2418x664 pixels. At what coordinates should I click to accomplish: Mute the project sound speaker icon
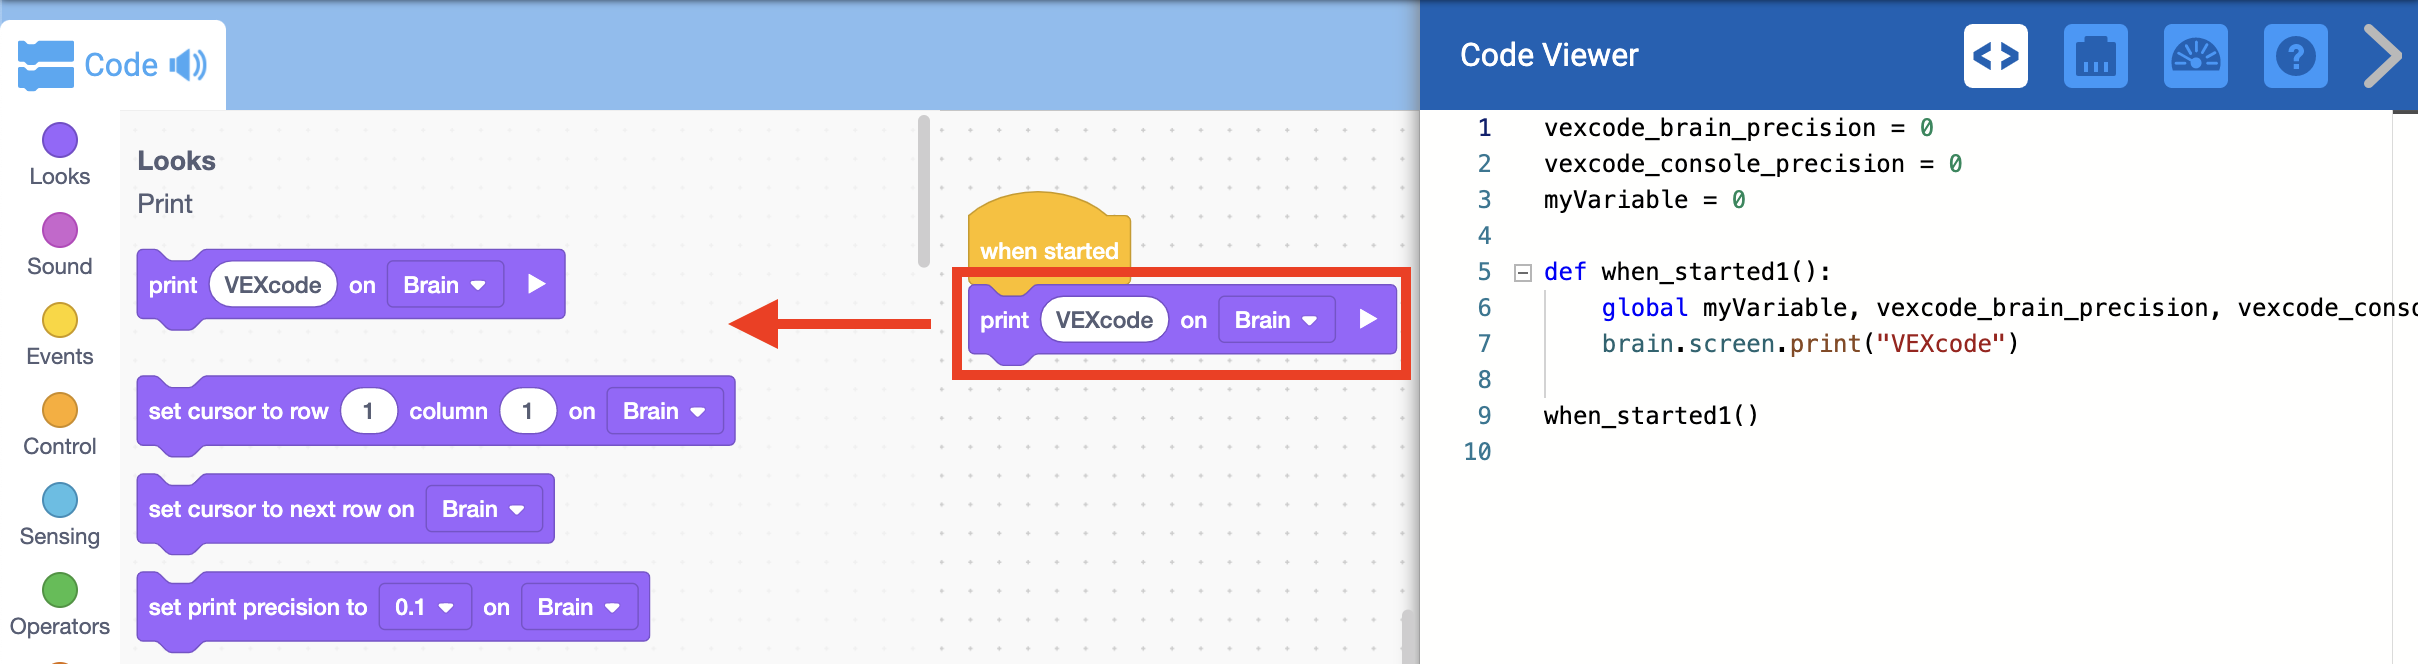click(186, 64)
